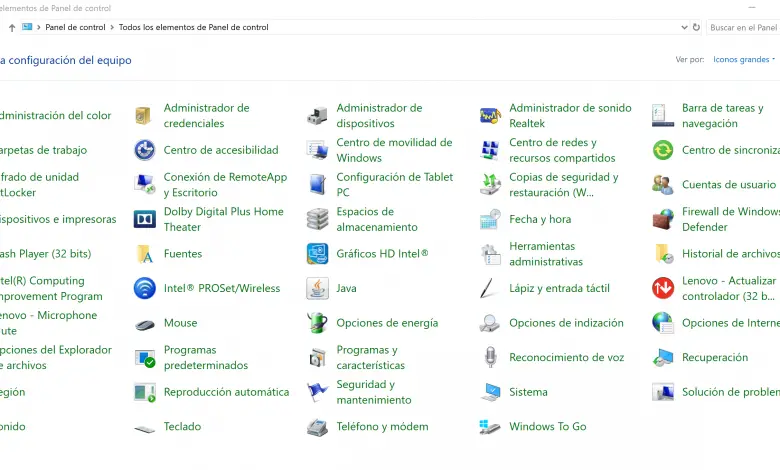The height and width of the screenshot is (470, 780).
Task: Open Lenovo Actualizar controlador icon
Action: click(663, 288)
